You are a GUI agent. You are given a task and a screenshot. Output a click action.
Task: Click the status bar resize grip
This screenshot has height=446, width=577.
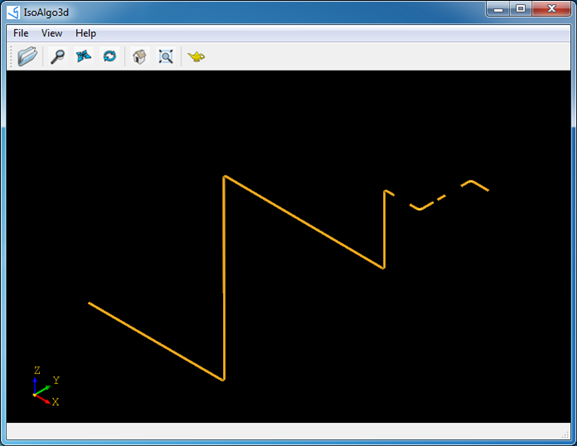coord(565,435)
